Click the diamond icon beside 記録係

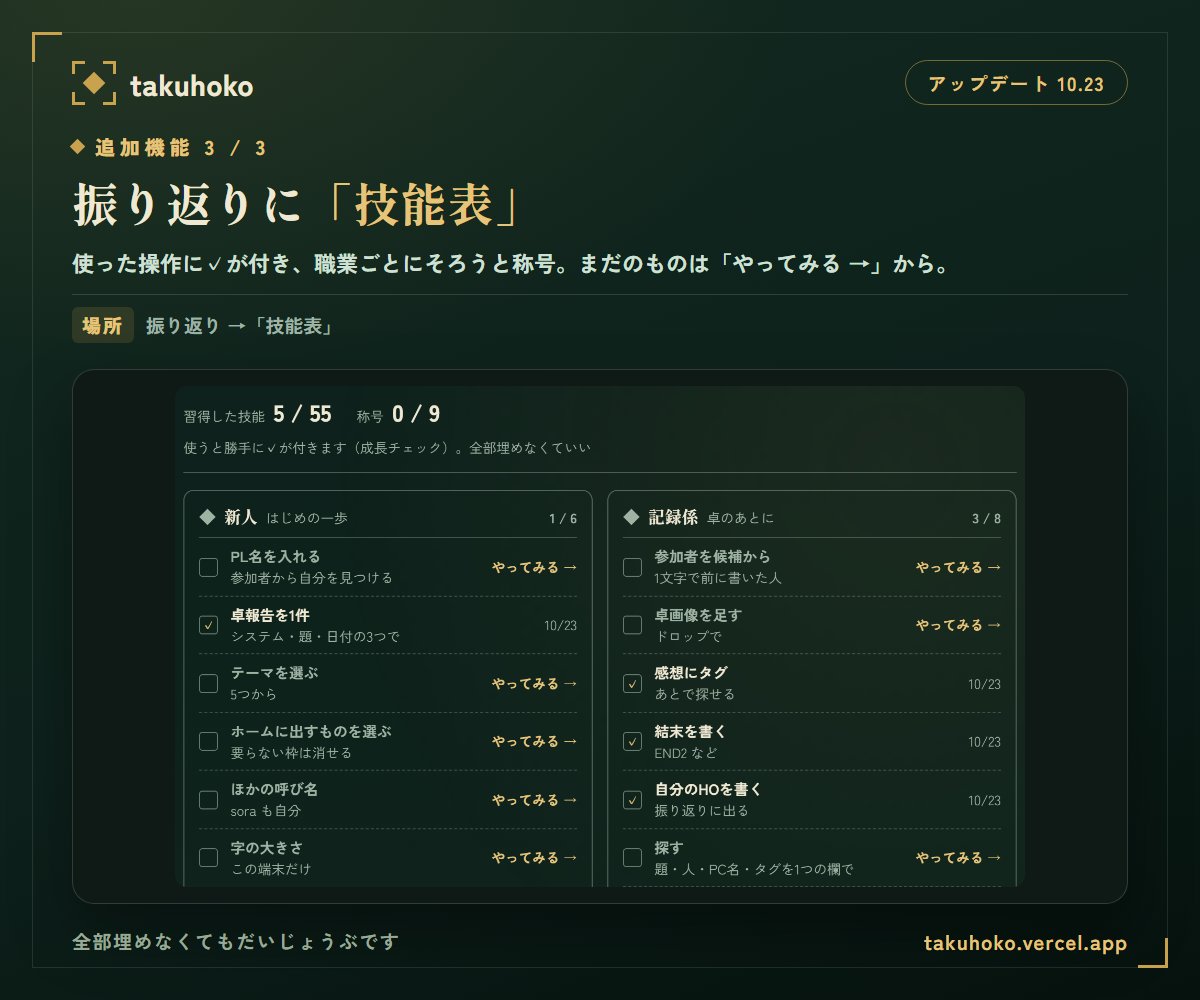(631, 517)
